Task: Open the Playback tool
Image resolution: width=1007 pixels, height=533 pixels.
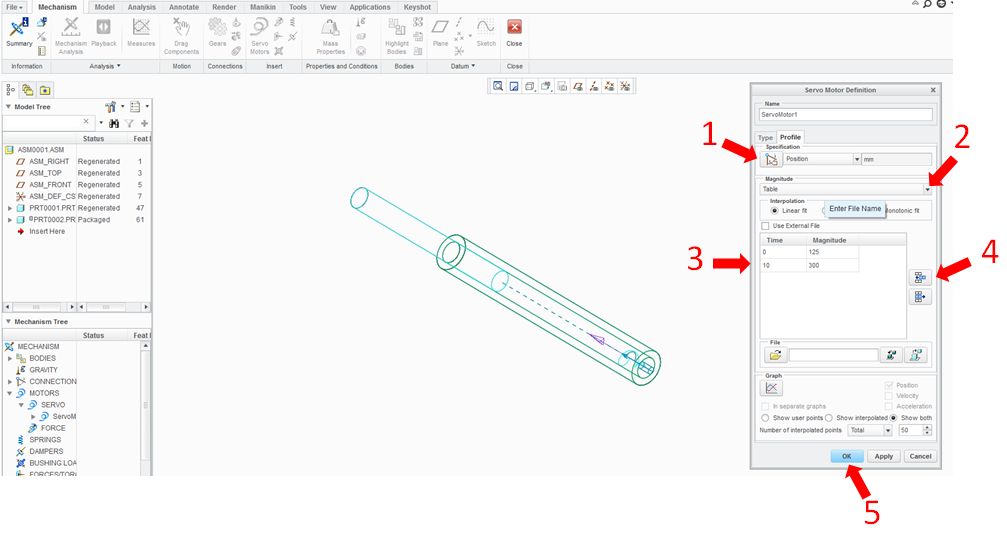Action: tap(103, 32)
